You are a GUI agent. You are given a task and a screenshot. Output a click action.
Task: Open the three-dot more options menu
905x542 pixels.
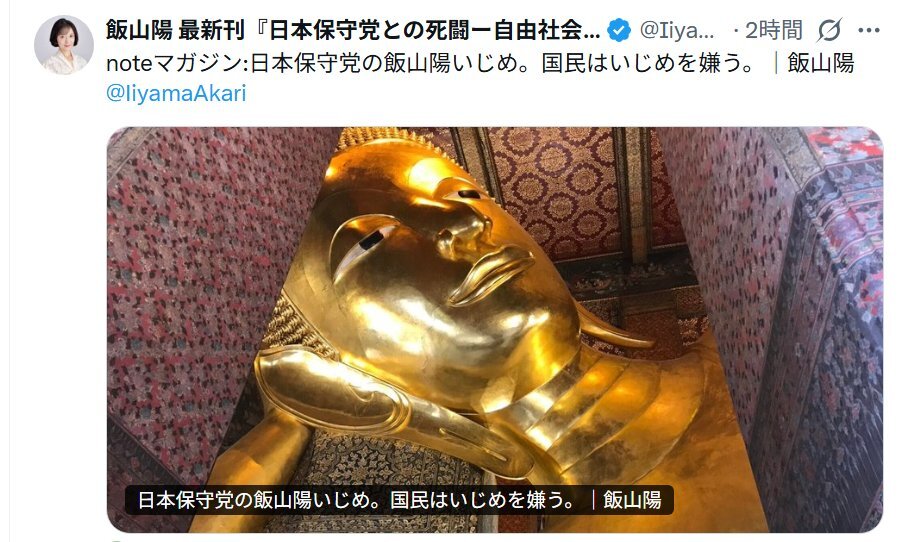pos(869,30)
